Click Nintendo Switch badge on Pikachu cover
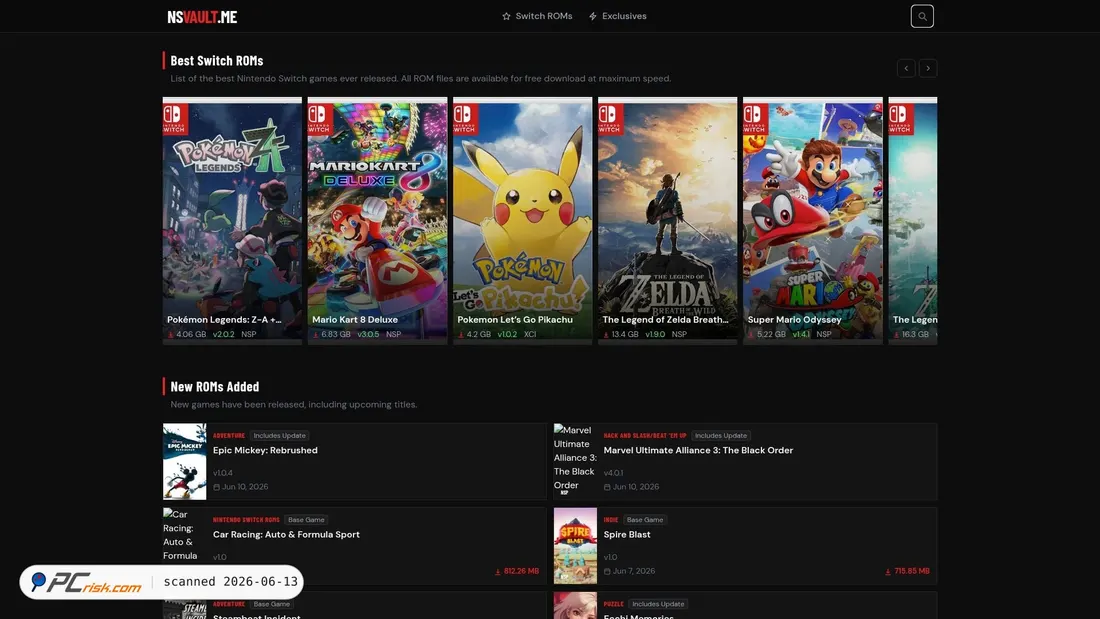 (465, 119)
